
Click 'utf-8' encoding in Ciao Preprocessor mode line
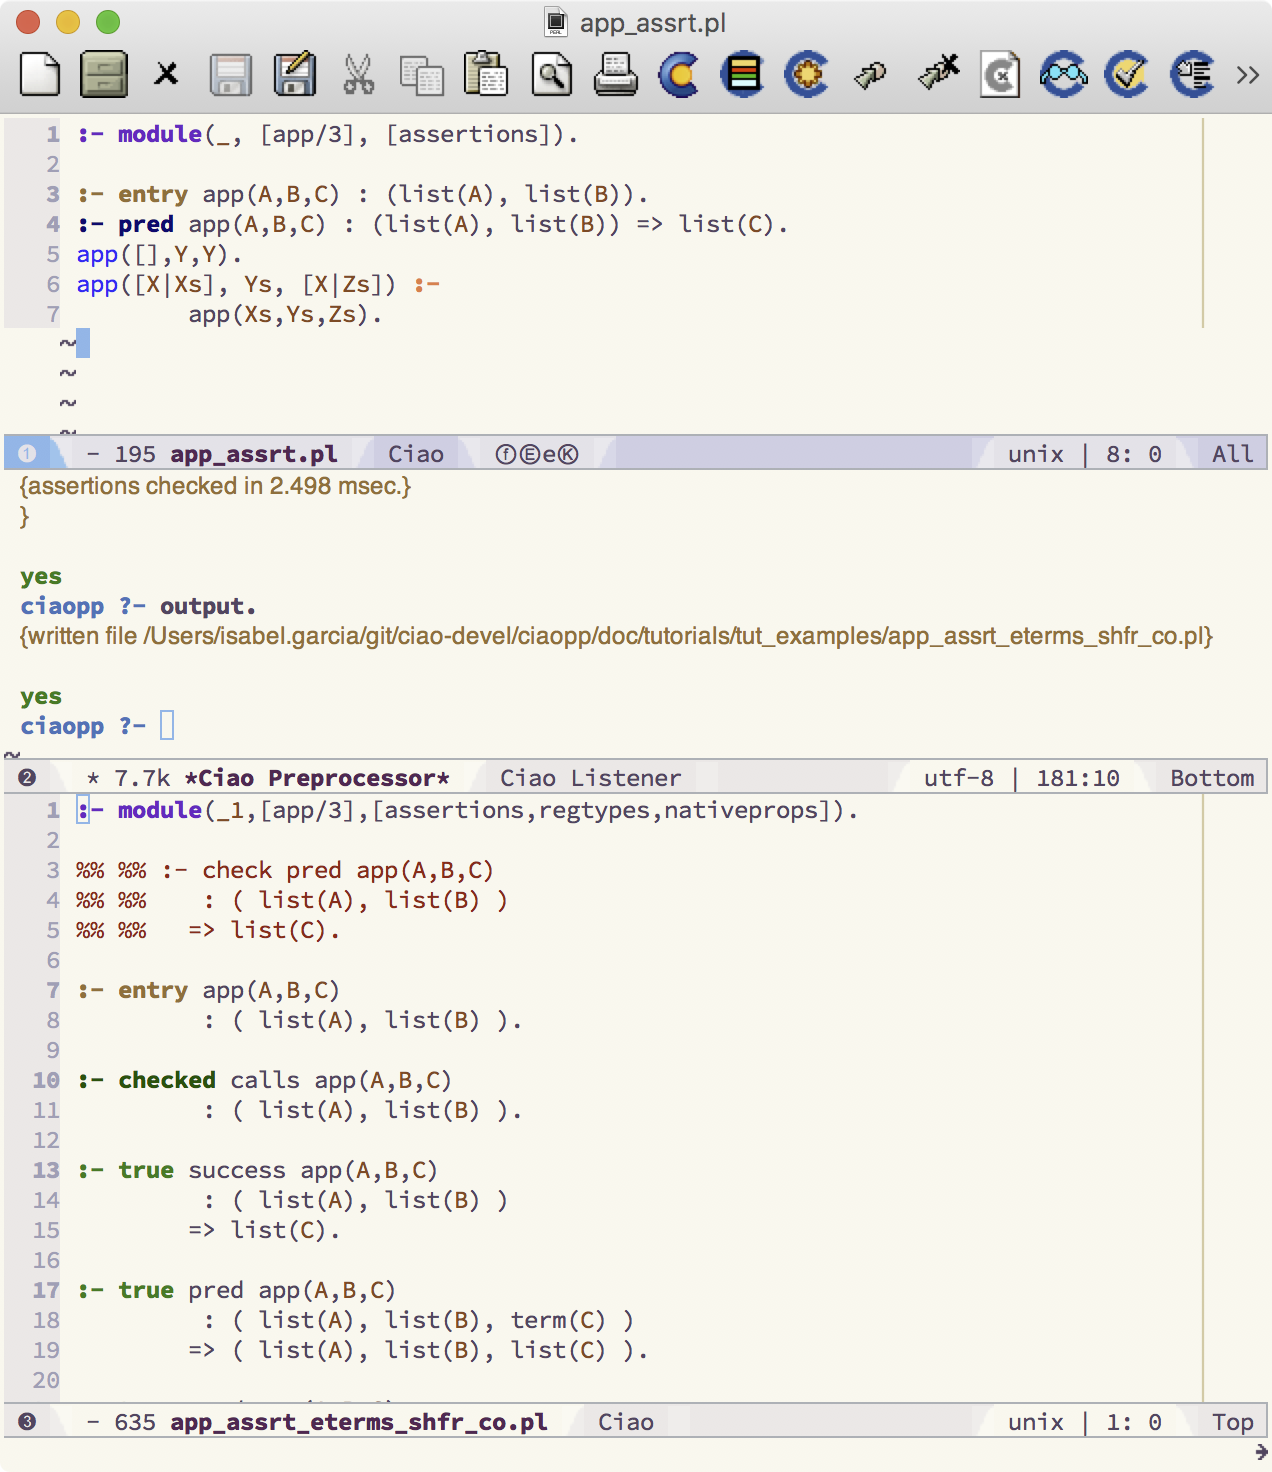(958, 778)
